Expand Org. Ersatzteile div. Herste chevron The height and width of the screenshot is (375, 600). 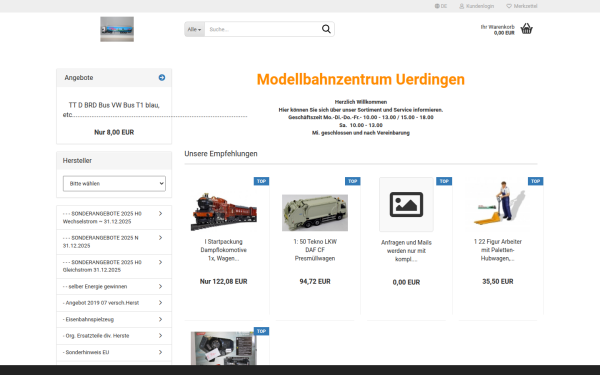click(x=160, y=336)
